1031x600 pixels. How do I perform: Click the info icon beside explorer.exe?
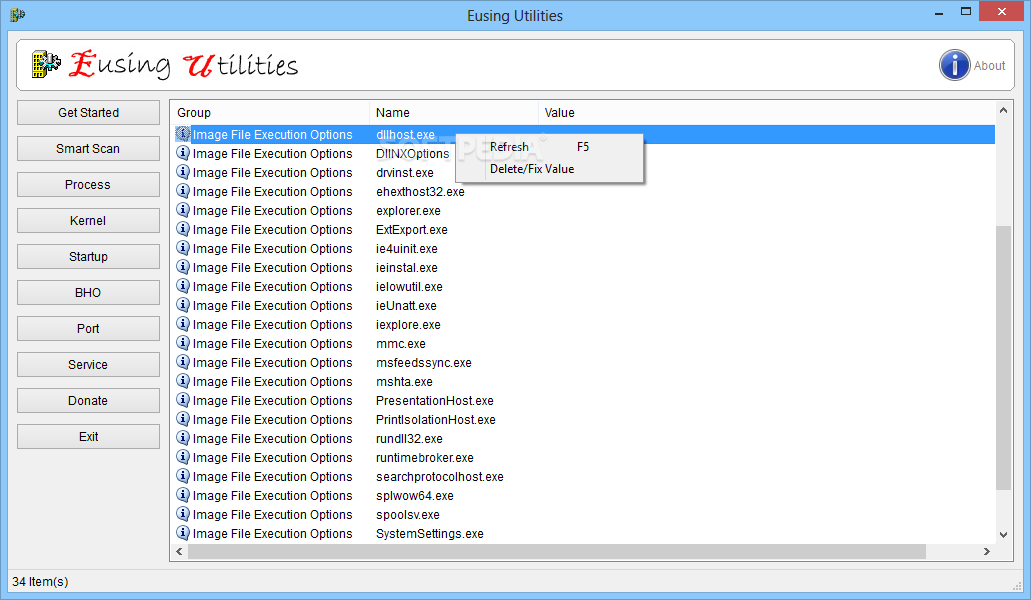[x=183, y=210]
